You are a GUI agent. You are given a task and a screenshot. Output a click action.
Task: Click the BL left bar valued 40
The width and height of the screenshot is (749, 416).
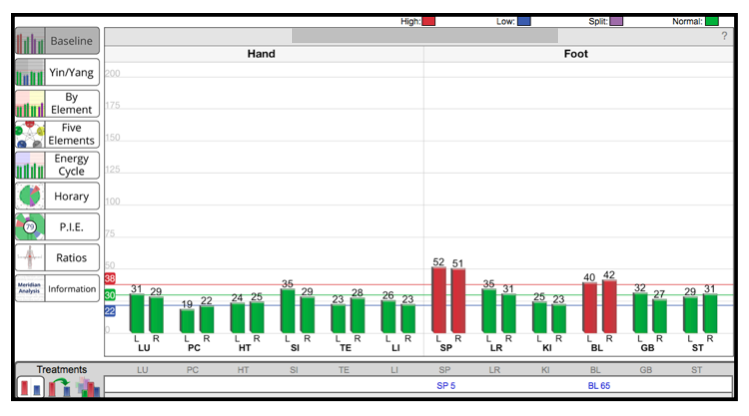pos(589,308)
